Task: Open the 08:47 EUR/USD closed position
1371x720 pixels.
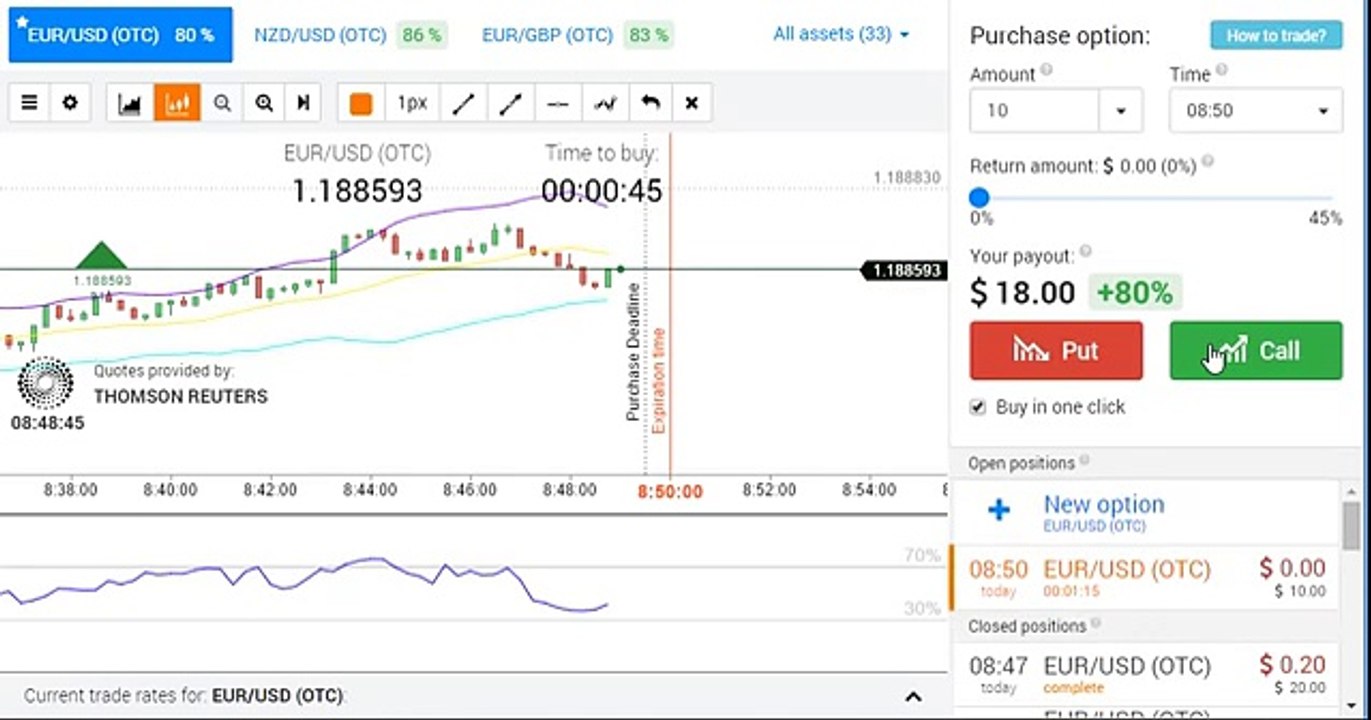Action: (1144, 674)
